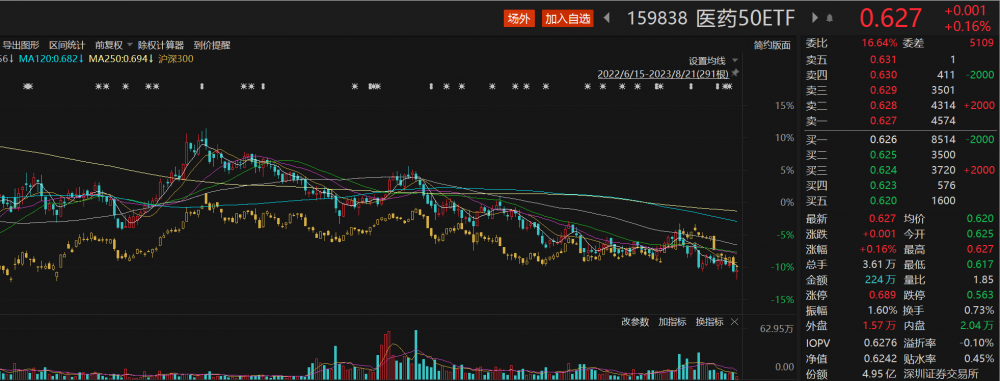1000x381 pixels.
Task: Click the 场外 button
Action: coord(518,19)
